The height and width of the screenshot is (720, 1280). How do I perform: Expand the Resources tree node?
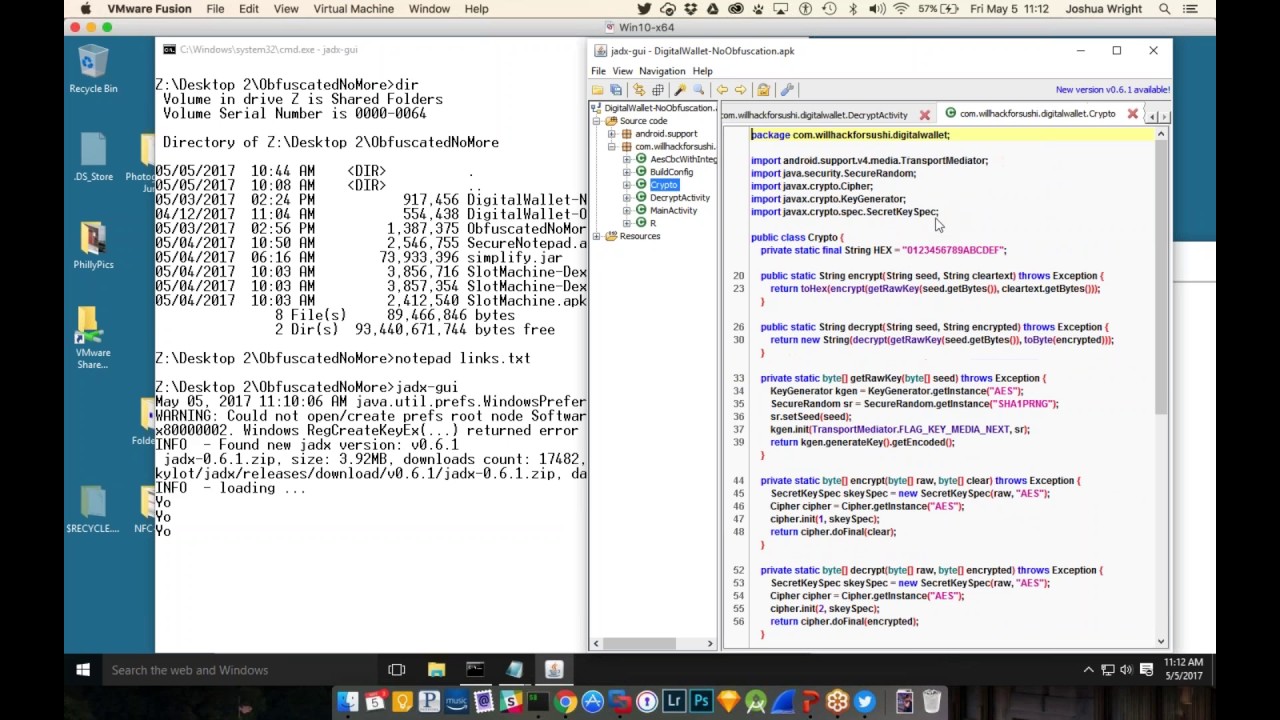[x=597, y=236]
